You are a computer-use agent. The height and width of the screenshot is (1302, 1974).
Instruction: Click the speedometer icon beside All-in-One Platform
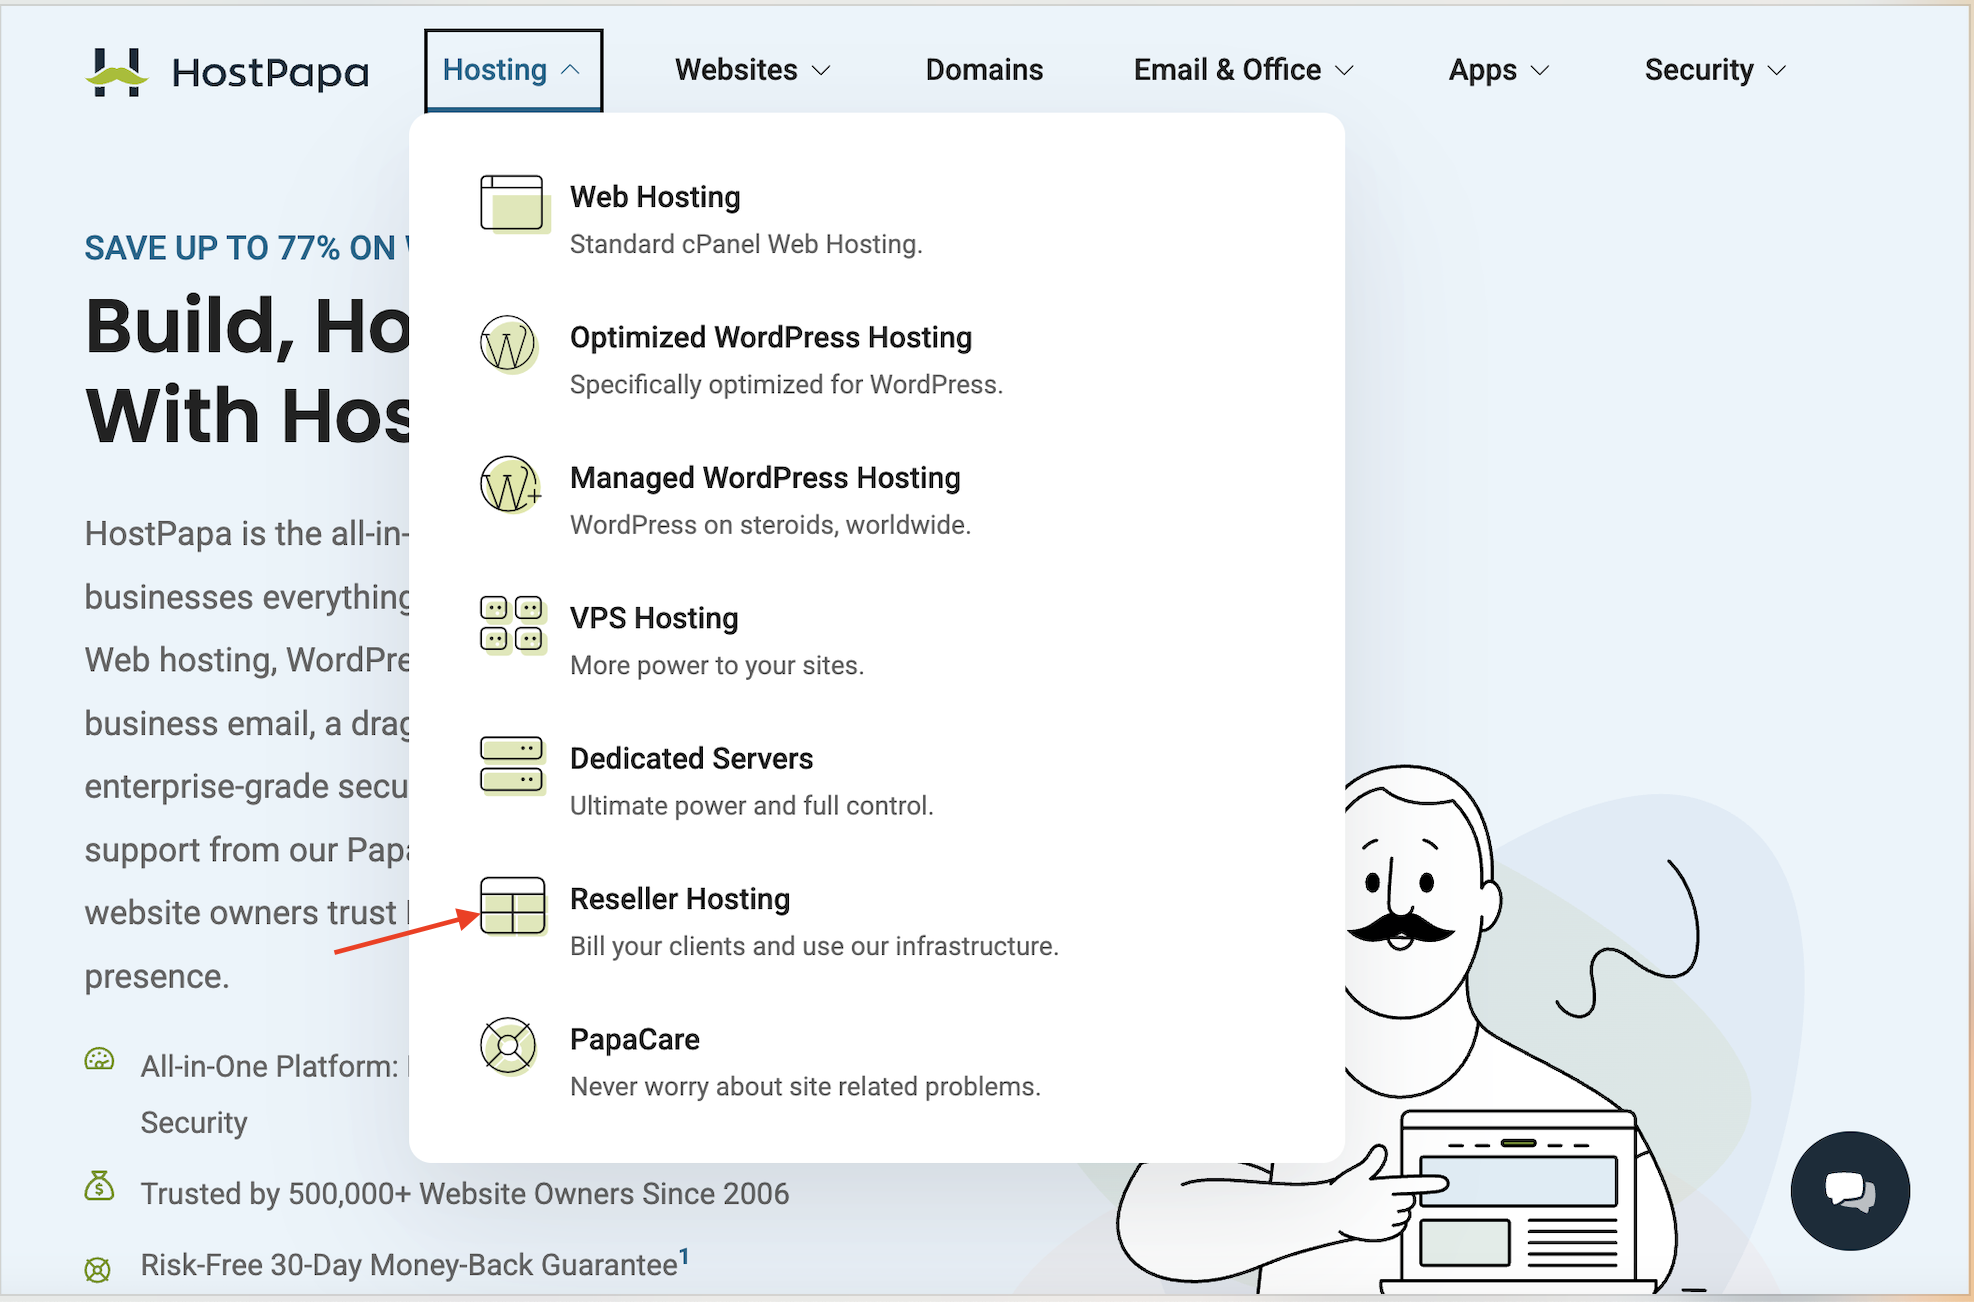pyautogui.click(x=99, y=1059)
